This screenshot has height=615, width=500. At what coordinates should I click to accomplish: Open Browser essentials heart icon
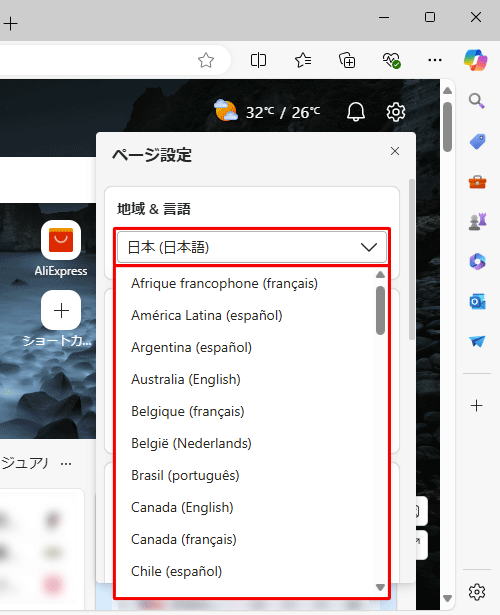click(x=391, y=60)
